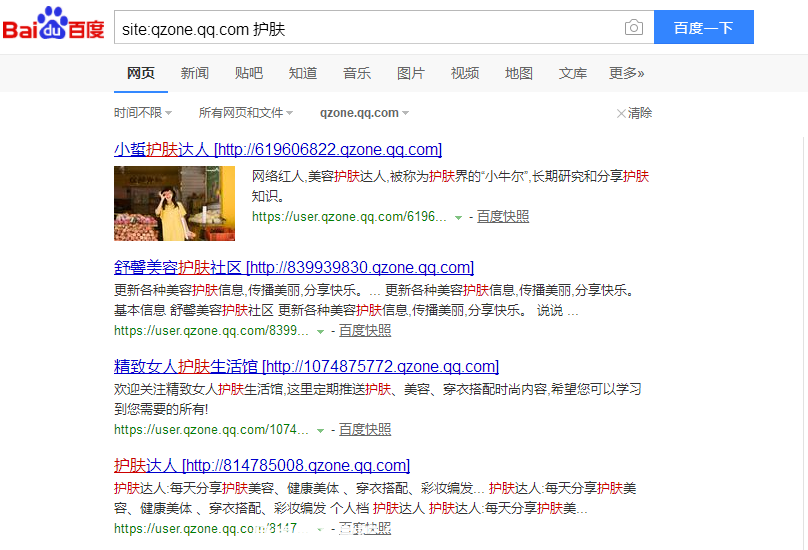Open the 地图 tab
This screenshot has height=550, width=808.
(x=519, y=73)
